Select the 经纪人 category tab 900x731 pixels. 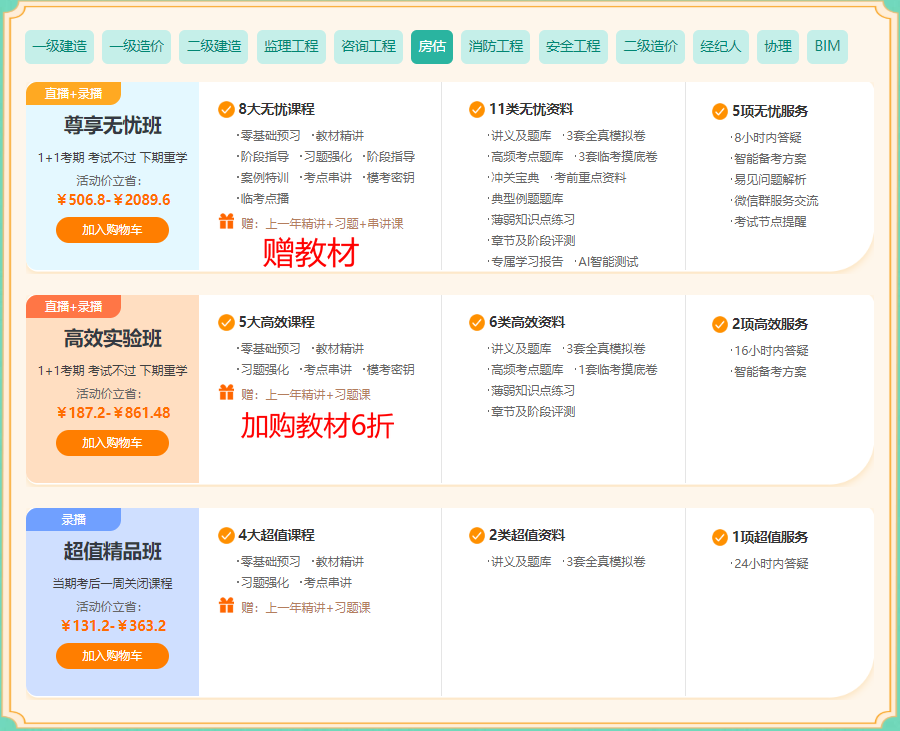721,46
